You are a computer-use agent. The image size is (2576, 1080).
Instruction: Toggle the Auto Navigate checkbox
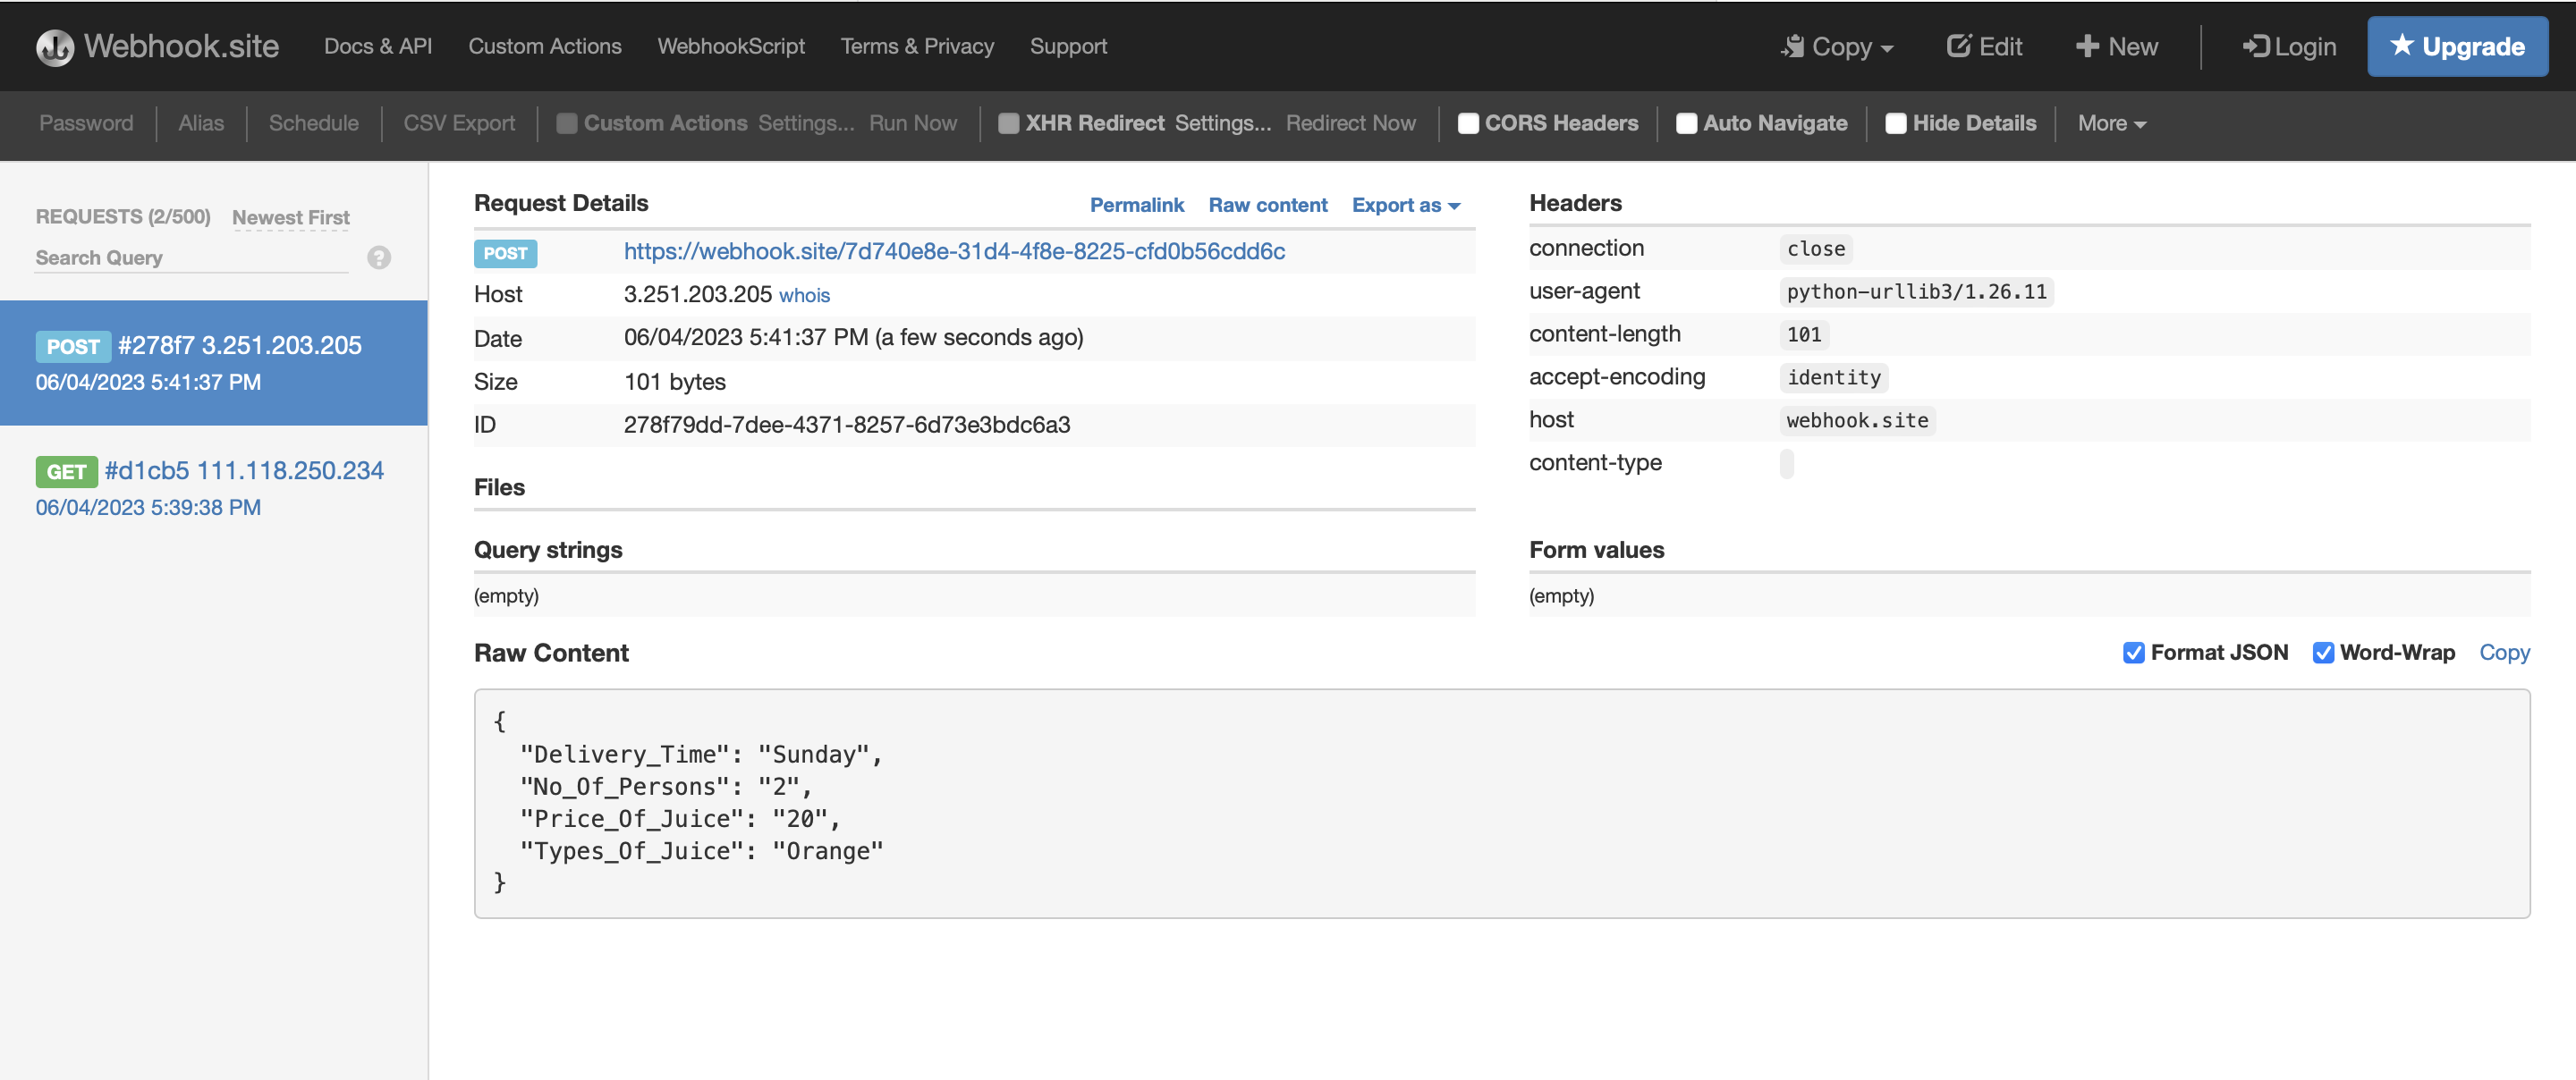pyautogui.click(x=1686, y=124)
